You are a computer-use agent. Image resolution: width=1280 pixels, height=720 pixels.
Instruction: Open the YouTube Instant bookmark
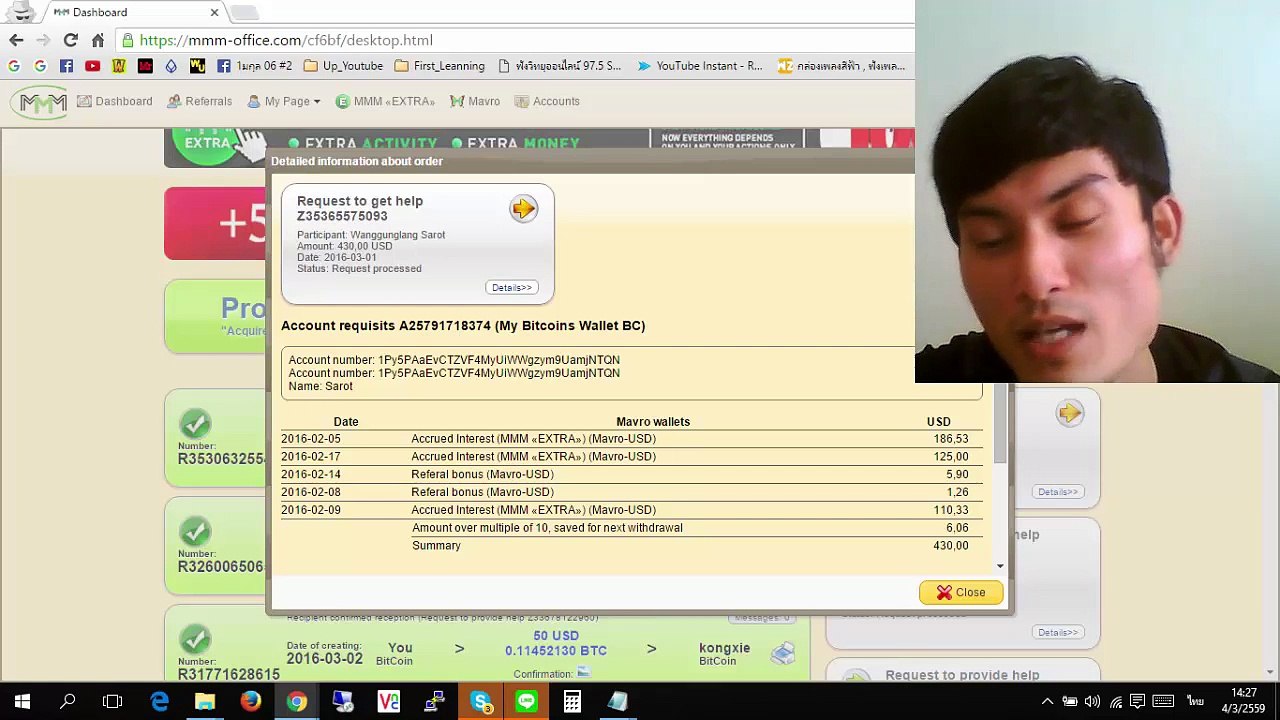[699, 66]
